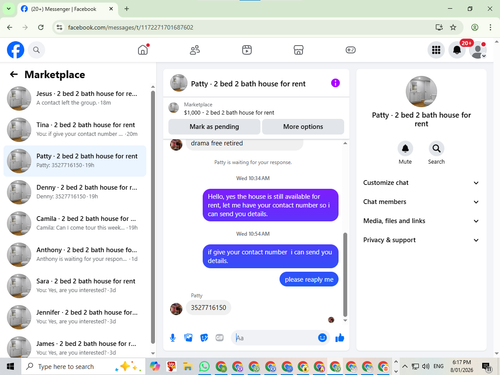Expand the Privacy & support section

pos(421,240)
